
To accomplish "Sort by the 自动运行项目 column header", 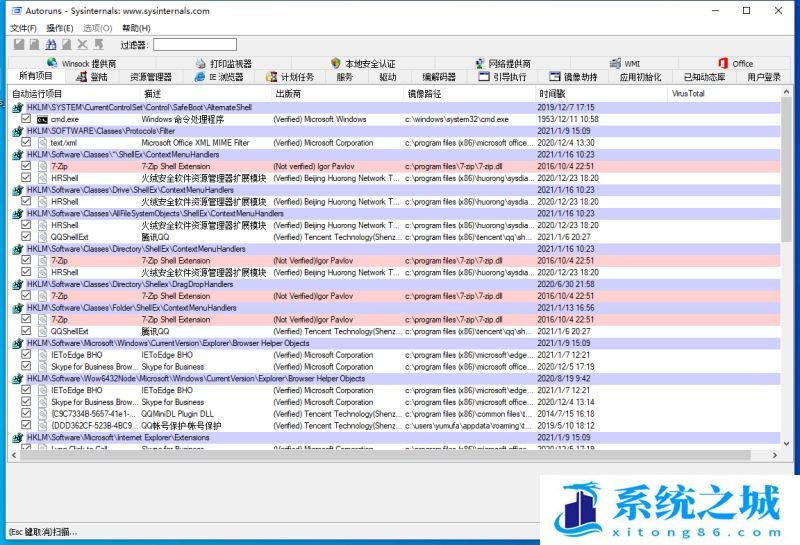I will pos(74,94).
